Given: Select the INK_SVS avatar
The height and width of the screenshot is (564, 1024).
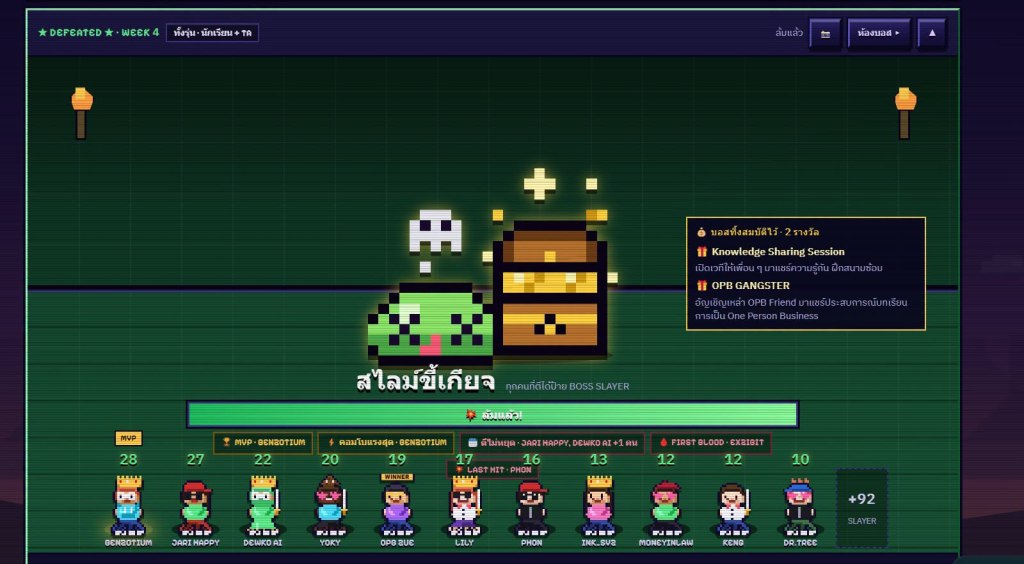Looking at the screenshot, I should [599, 506].
